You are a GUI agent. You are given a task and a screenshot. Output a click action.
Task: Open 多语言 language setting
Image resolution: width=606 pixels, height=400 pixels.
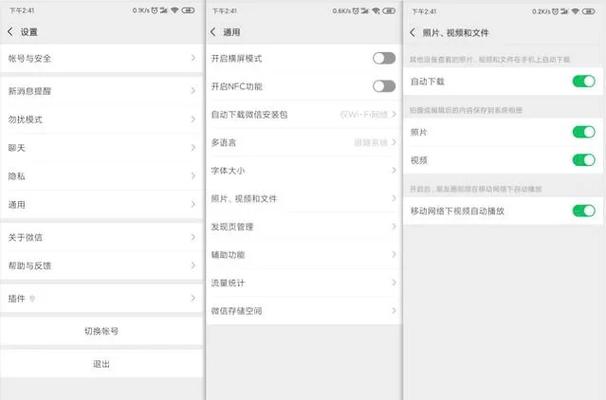click(304, 143)
